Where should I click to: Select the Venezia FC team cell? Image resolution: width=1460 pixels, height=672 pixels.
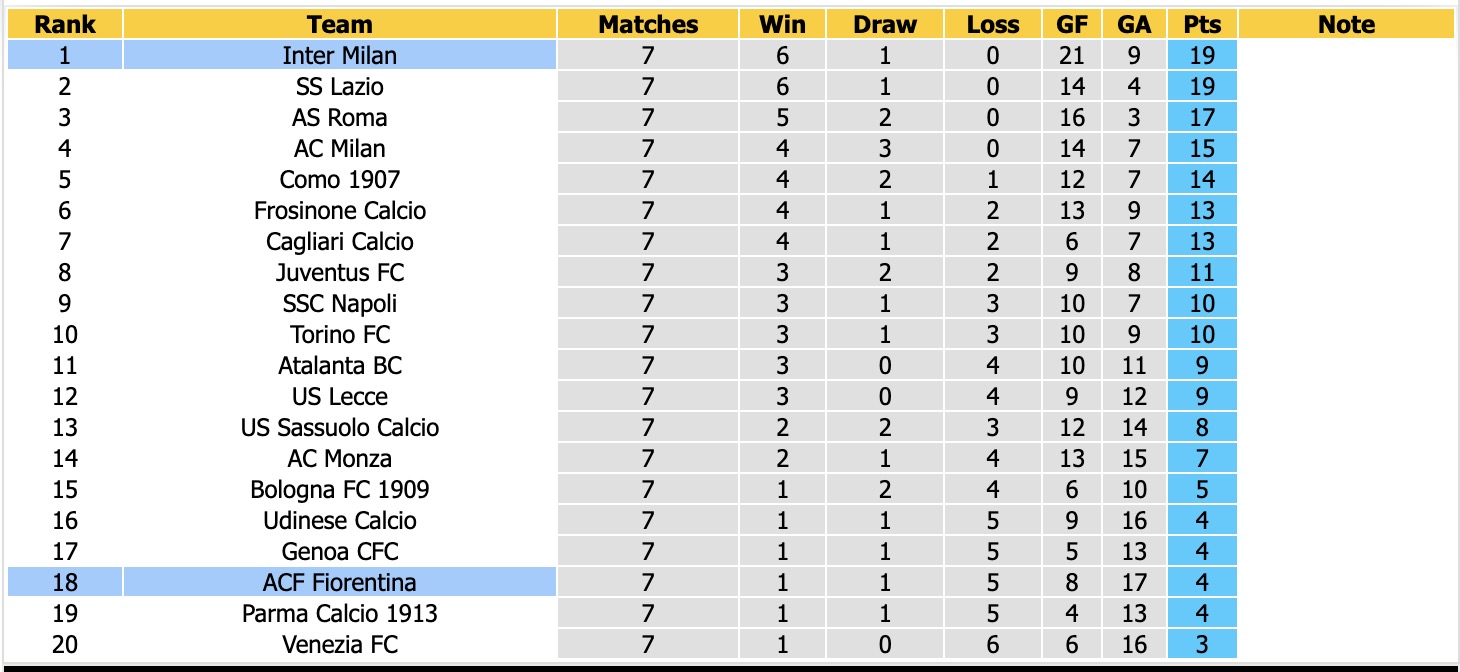[340, 644]
